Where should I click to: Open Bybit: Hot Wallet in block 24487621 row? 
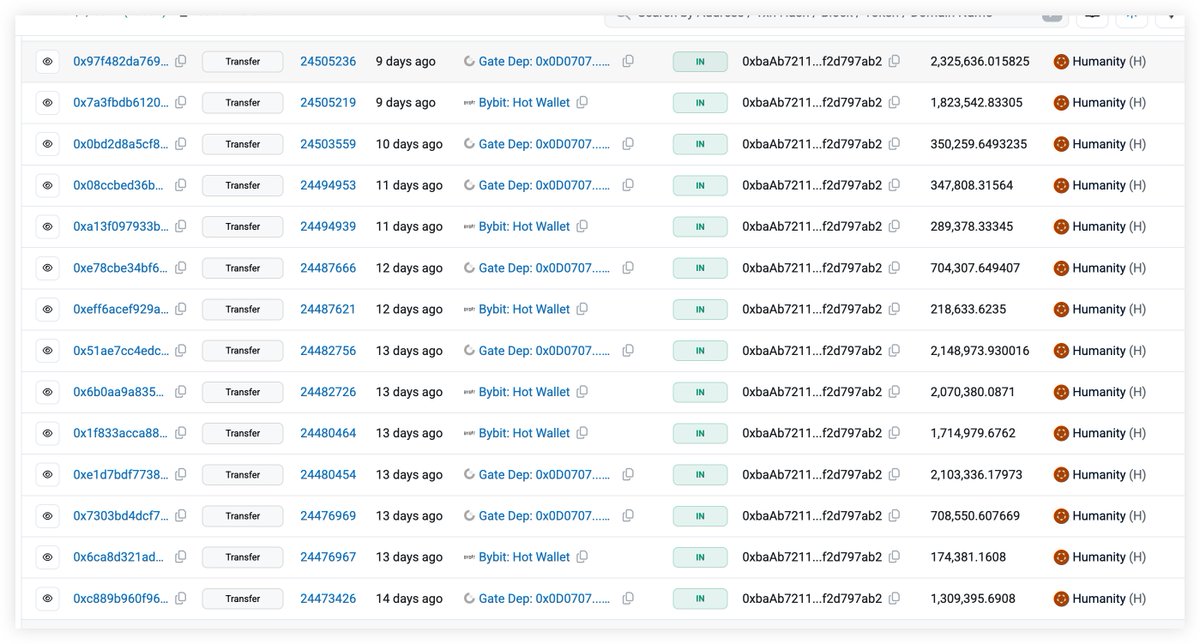pos(524,309)
